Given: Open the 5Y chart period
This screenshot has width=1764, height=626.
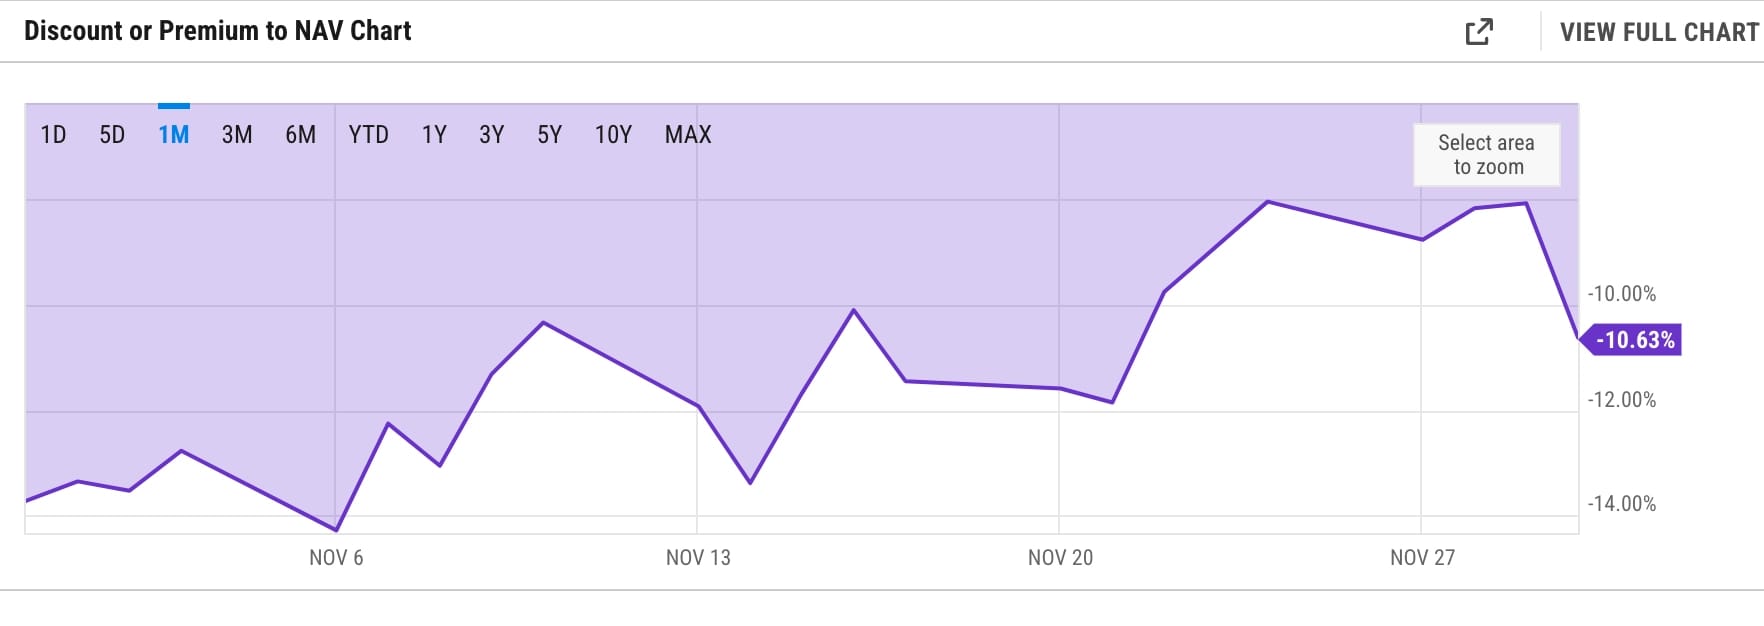Looking at the screenshot, I should pos(550,134).
